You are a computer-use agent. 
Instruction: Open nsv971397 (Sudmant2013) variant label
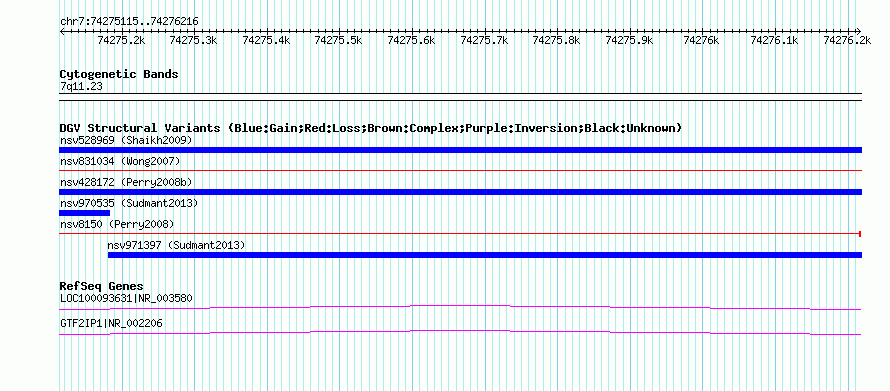coord(176,245)
